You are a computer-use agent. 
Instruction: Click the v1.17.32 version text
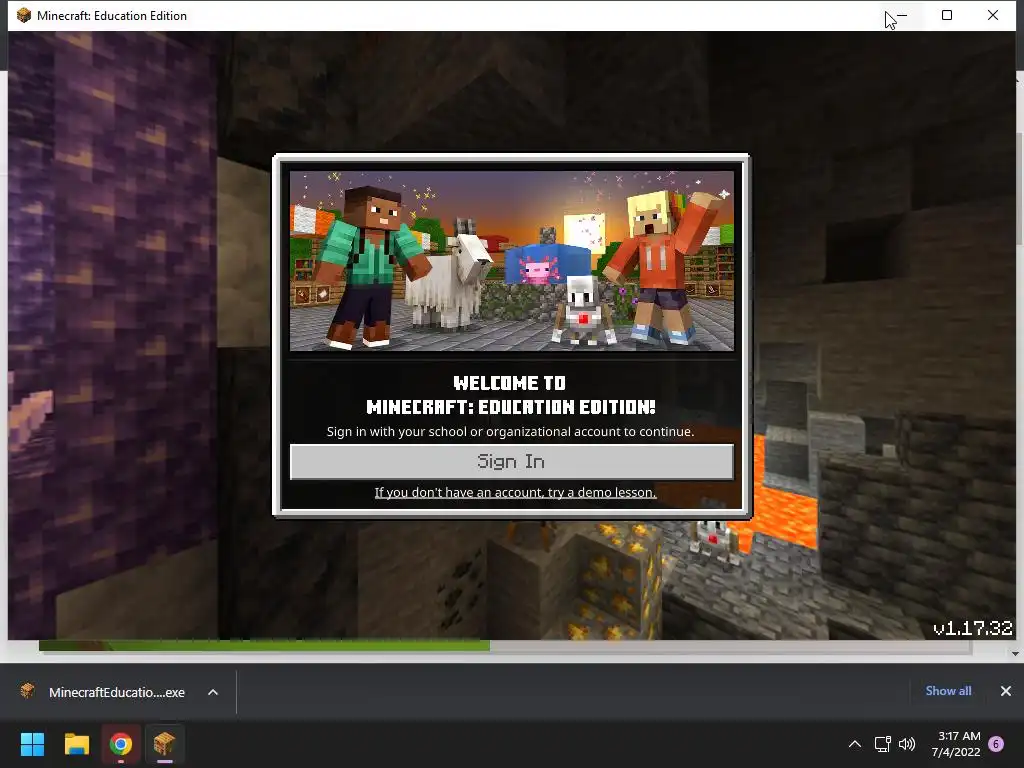pos(972,628)
